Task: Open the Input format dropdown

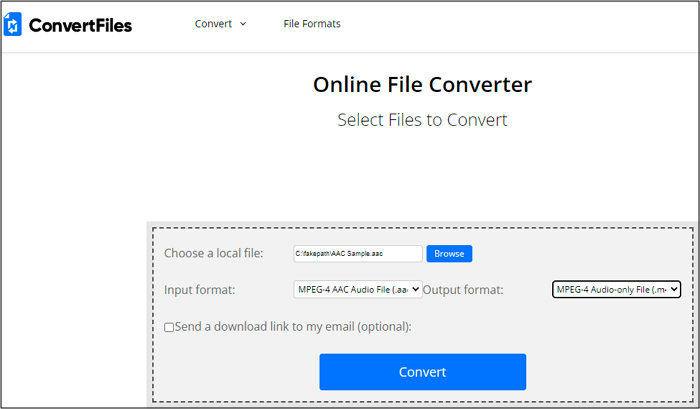Action: [x=355, y=290]
